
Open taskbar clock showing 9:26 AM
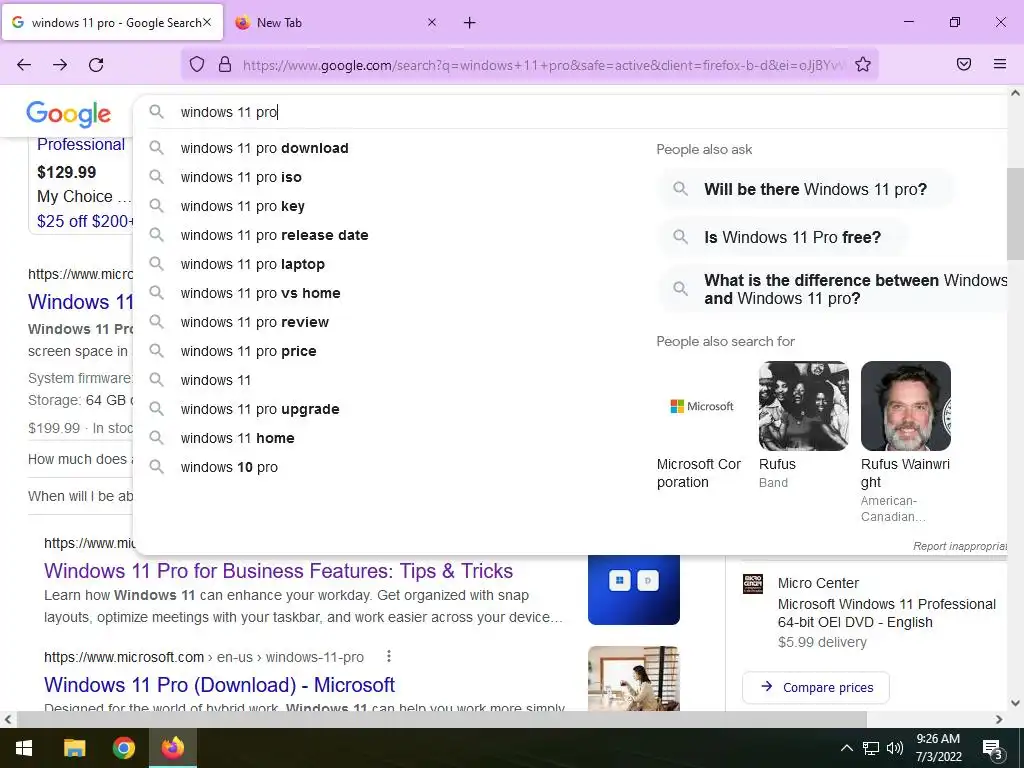[938, 748]
